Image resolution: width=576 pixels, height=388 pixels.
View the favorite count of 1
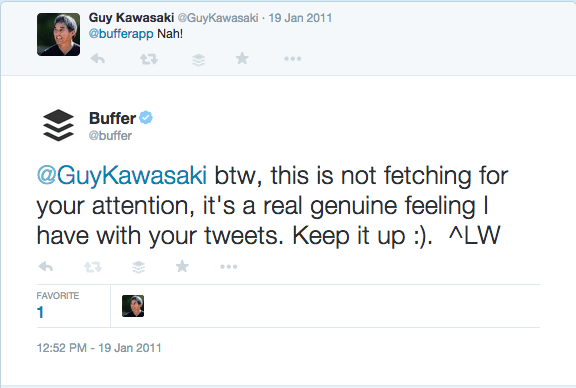pyautogui.click(x=40, y=312)
